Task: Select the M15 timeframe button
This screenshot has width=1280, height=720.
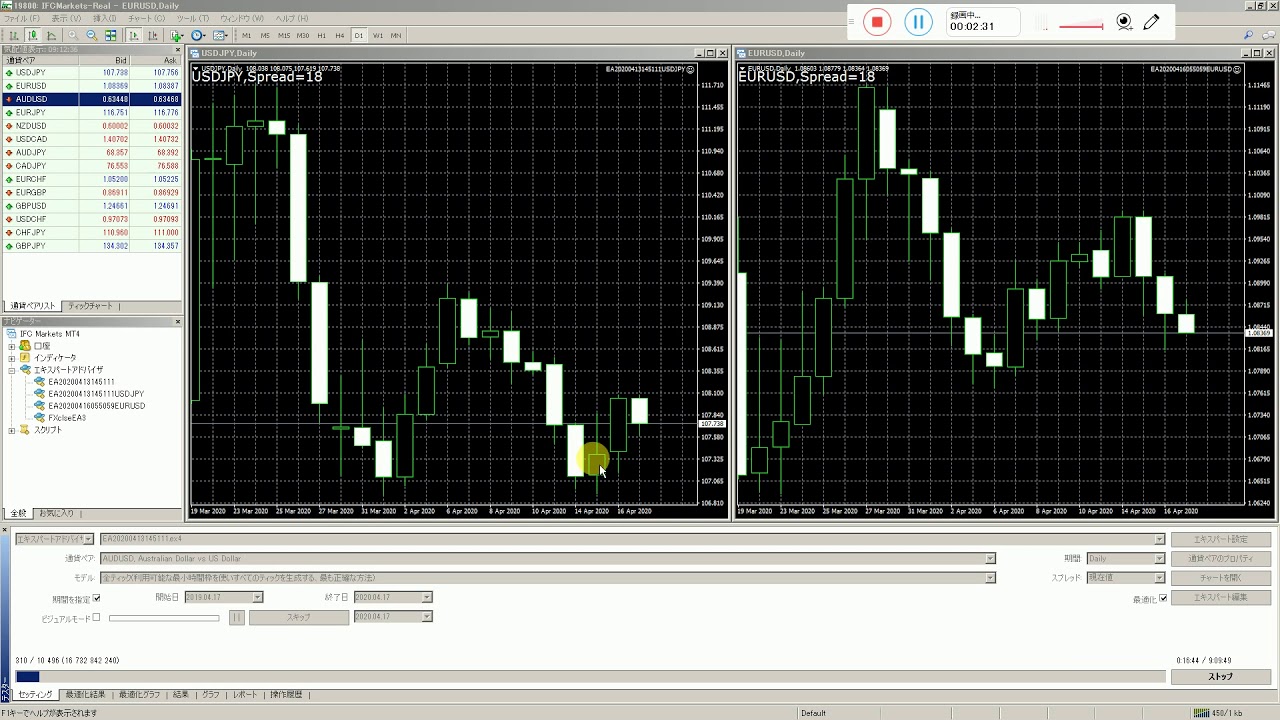Action: tap(284, 35)
